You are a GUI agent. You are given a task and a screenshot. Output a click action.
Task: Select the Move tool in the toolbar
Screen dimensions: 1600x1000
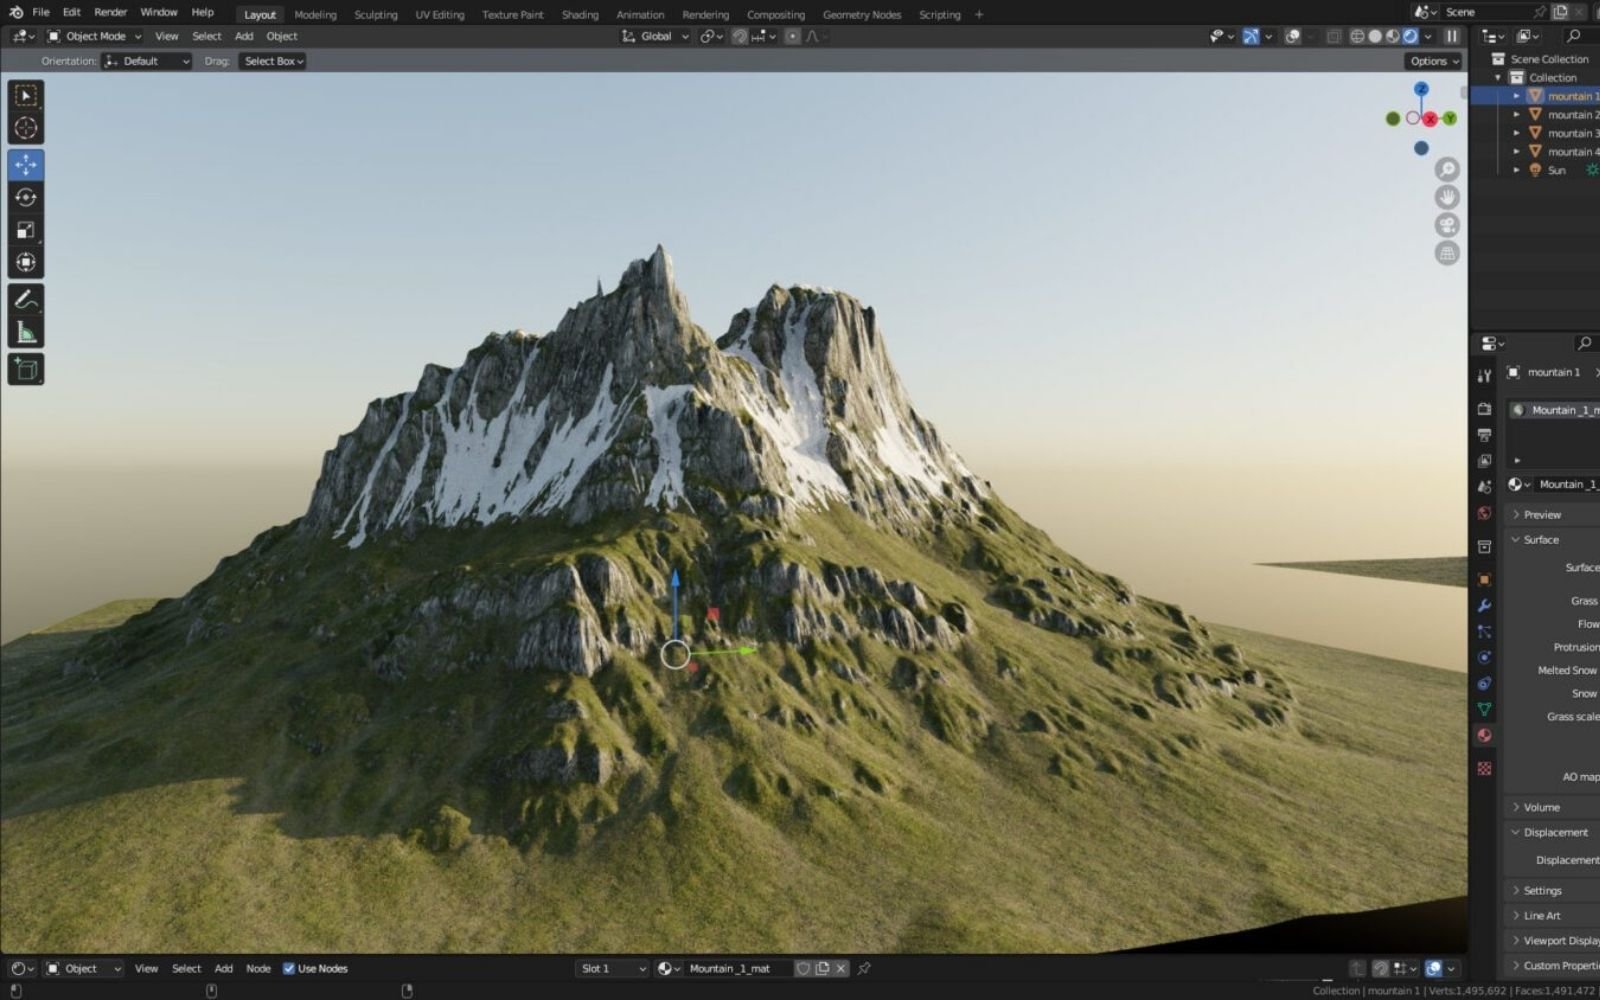click(x=24, y=166)
